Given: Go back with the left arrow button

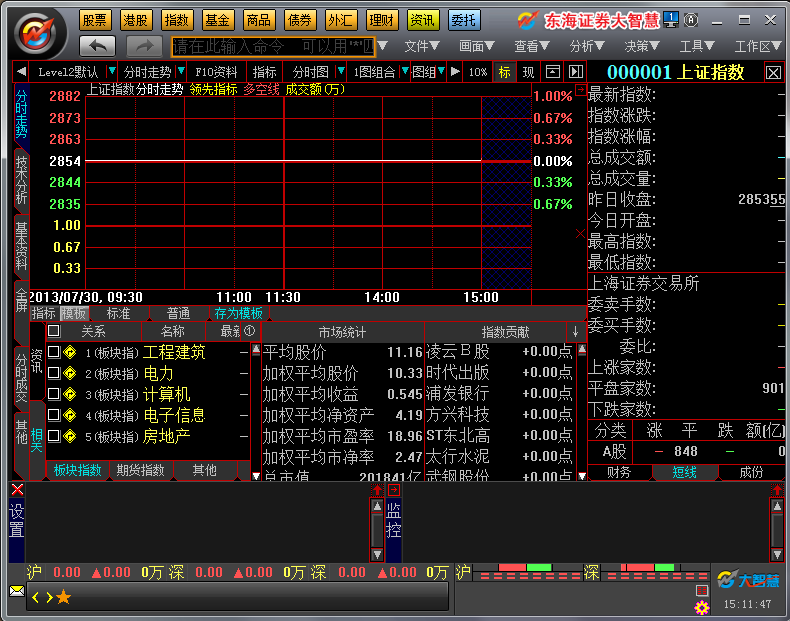Looking at the screenshot, I should [98, 47].
